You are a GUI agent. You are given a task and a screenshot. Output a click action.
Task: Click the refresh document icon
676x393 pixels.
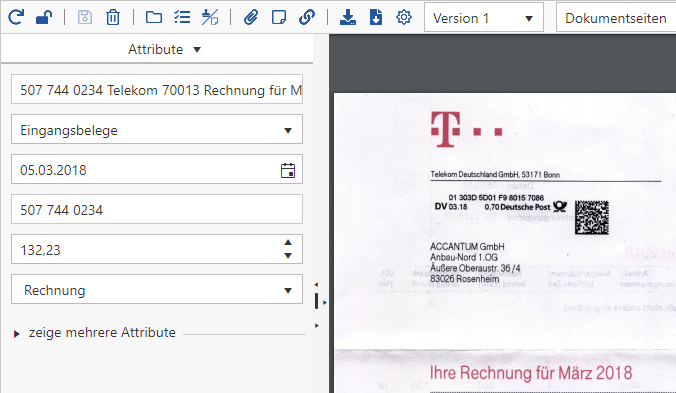click(x=16, y=18)
